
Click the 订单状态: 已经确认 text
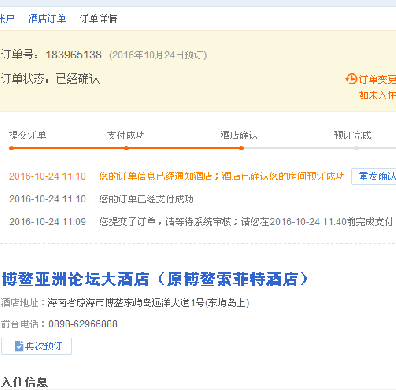coord(50,79)
